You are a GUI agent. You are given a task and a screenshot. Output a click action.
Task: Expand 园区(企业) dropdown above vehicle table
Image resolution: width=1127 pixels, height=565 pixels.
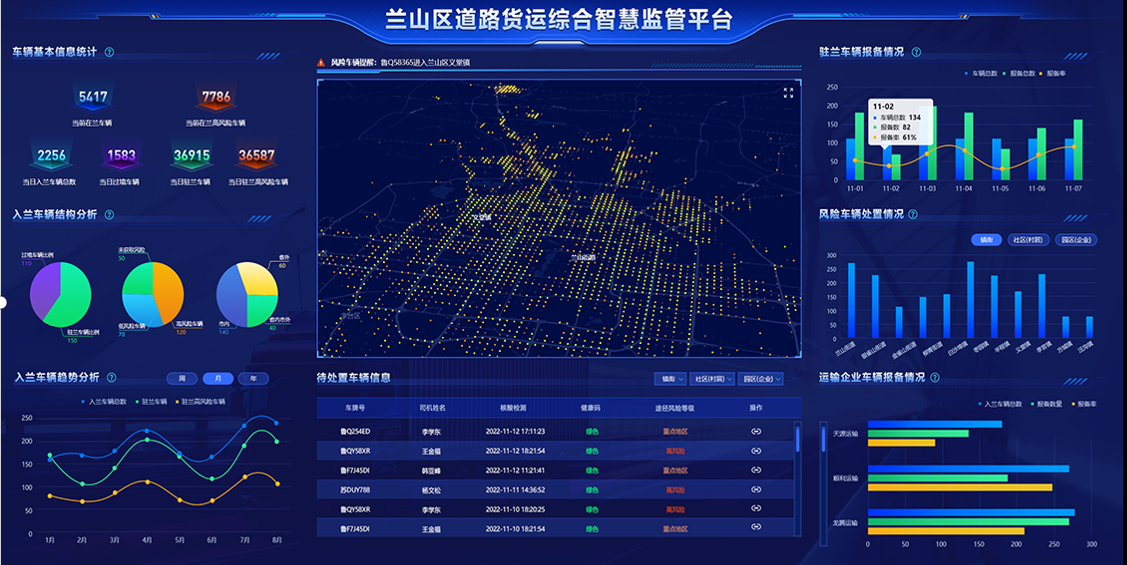pos(761,379)
